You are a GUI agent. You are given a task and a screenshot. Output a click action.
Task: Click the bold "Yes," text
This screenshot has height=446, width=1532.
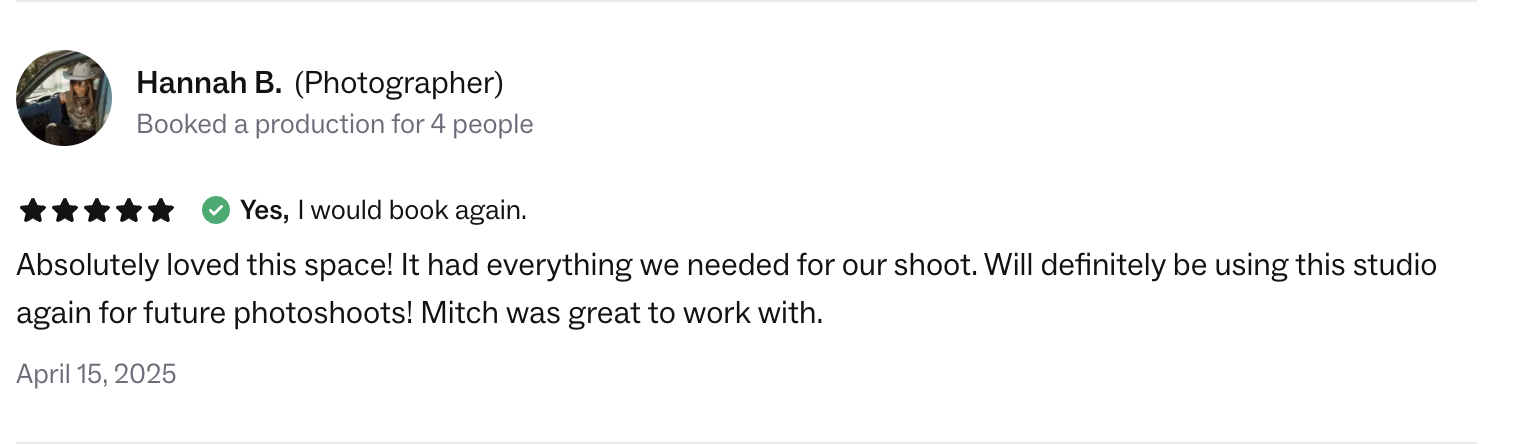coord(264,211)
